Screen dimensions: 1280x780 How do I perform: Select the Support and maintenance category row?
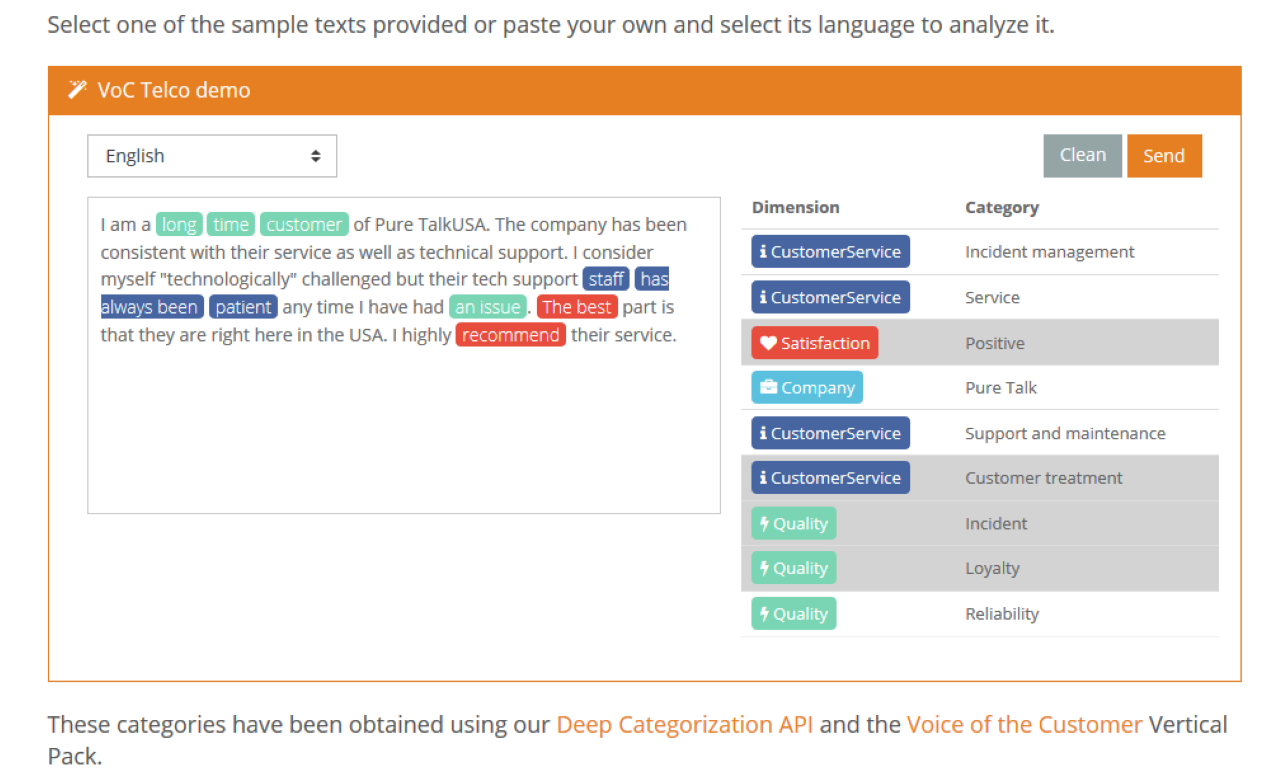point(1064,433)
